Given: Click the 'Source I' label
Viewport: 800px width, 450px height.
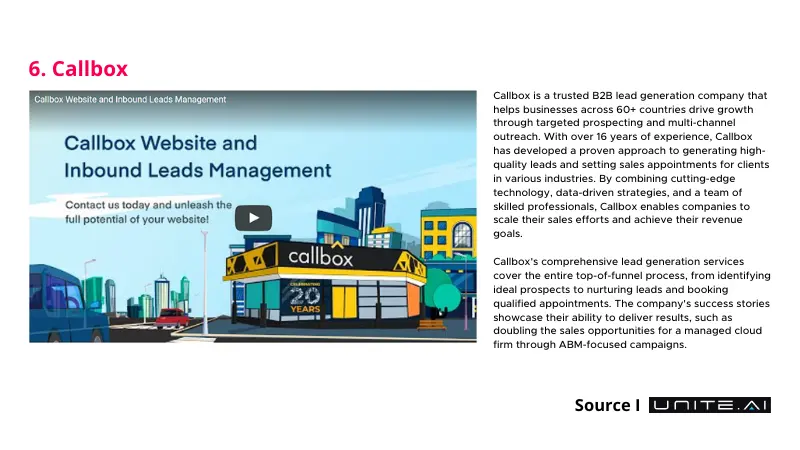Looking at the screenshot, I should (x=607, y=405).
